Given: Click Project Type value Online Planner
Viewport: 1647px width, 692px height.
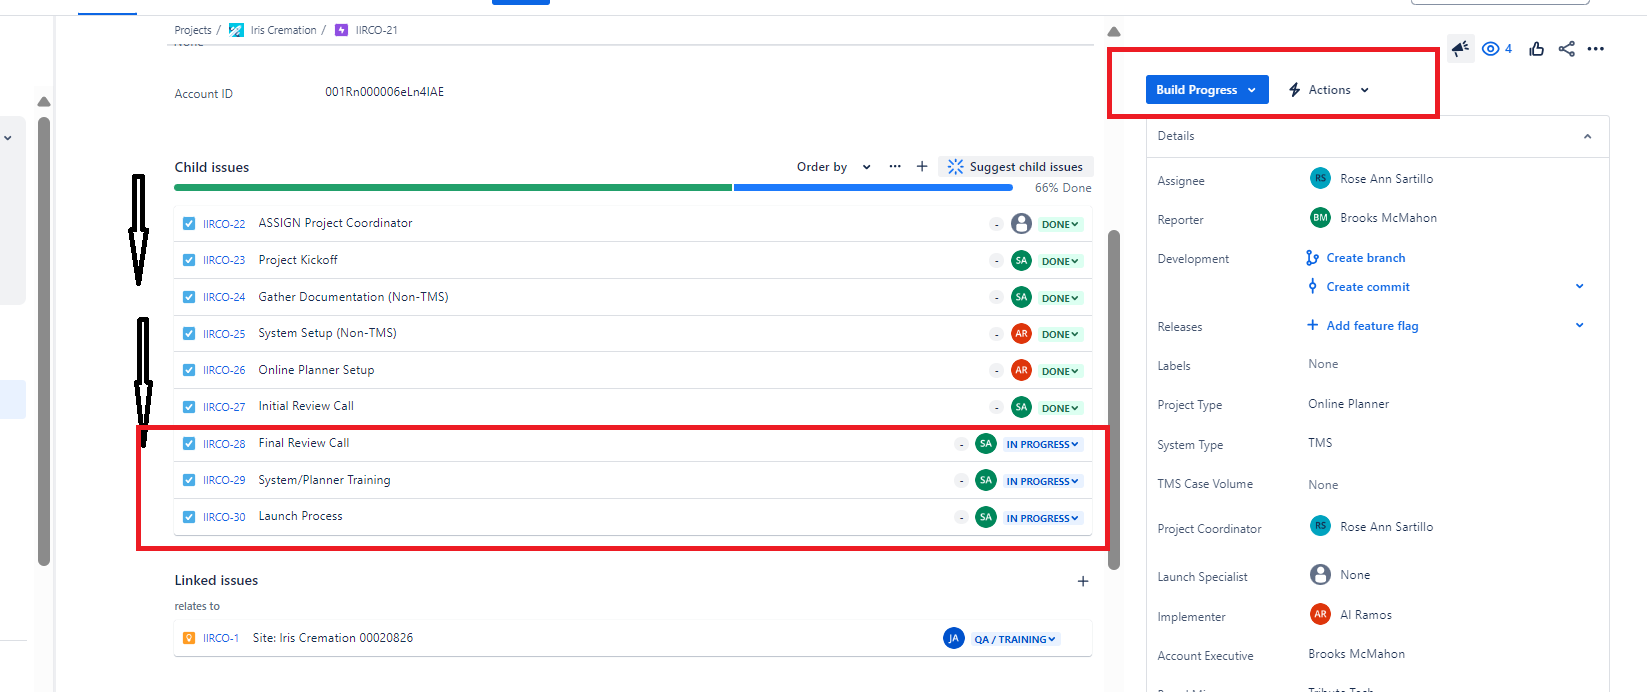Looking at the screenshot, I should pos(1348,404).
